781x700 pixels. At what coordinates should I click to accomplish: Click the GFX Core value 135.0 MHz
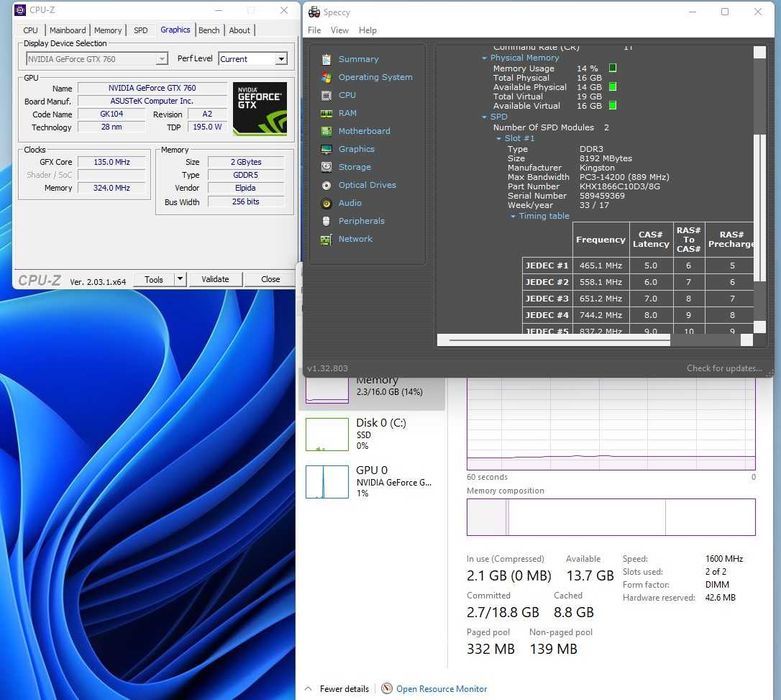click(112, 162)
